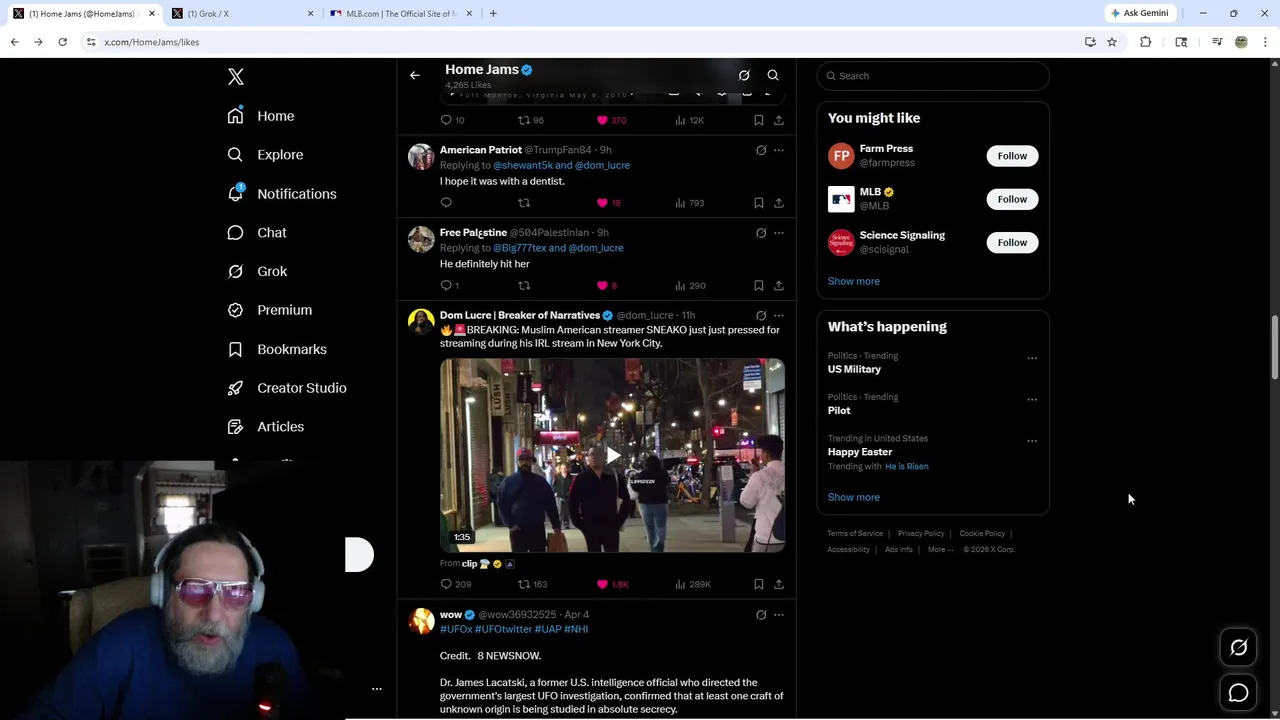The width and height of the screenshot is (1280, 720).
Task: Click search icon in Home Jams header
Action: point(773,75)
